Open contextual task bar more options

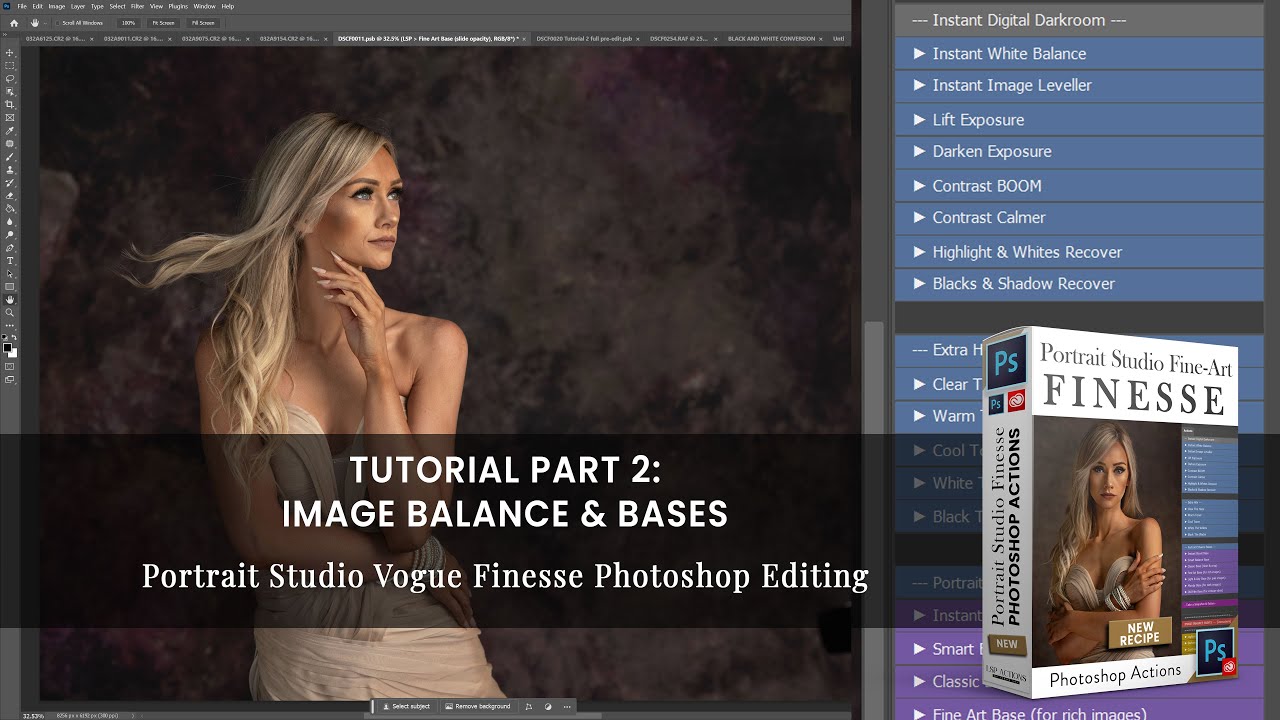(x=568, y=706)
